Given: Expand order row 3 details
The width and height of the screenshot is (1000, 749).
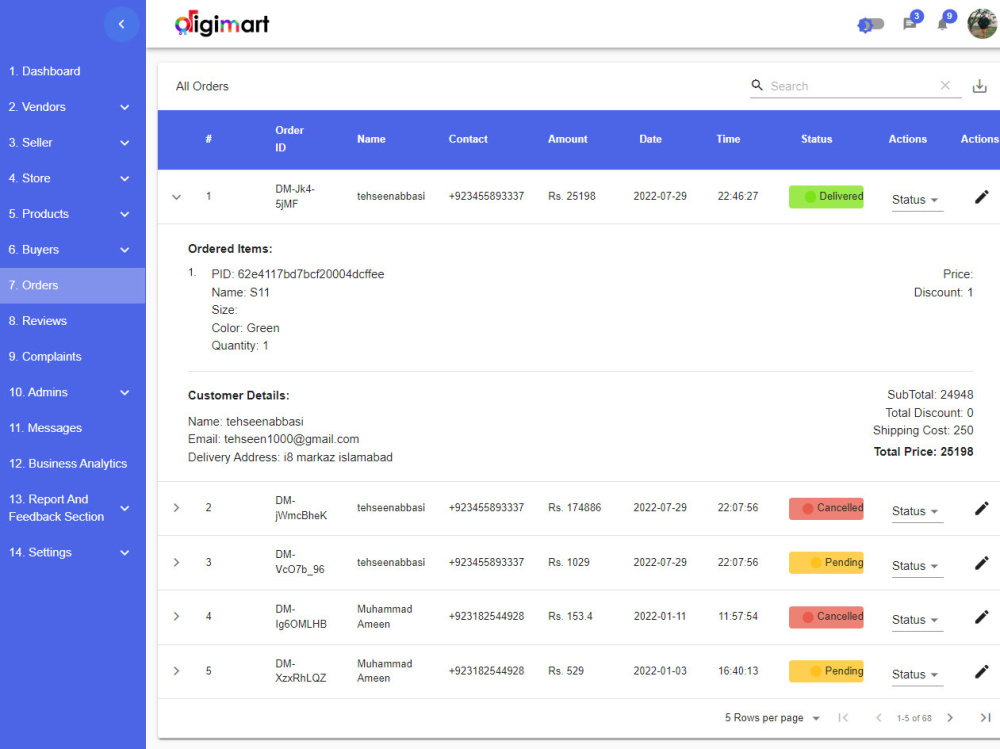Looking at the screenshot, I should point(177,562).
